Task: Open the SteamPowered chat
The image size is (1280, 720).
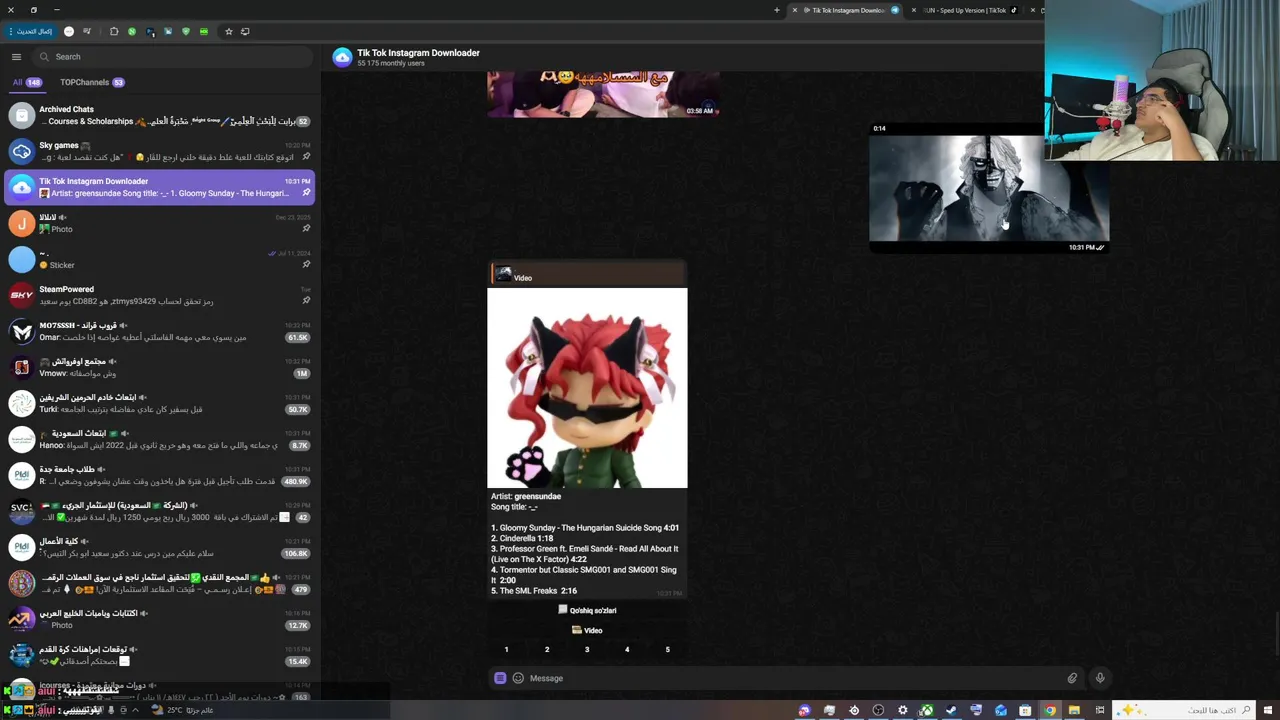Action: 160,295
